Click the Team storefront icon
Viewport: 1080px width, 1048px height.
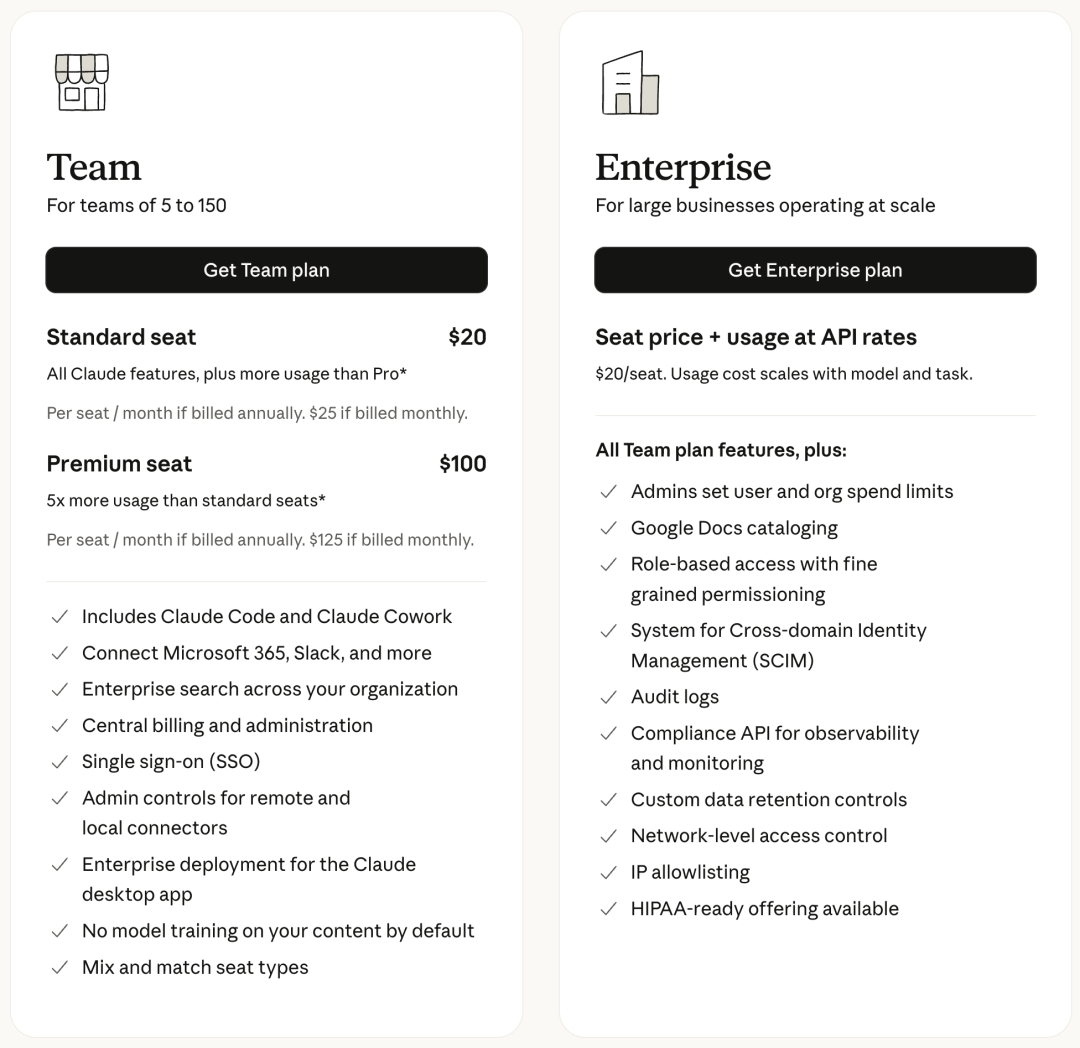pyautogui.click(x=82, y=83)
